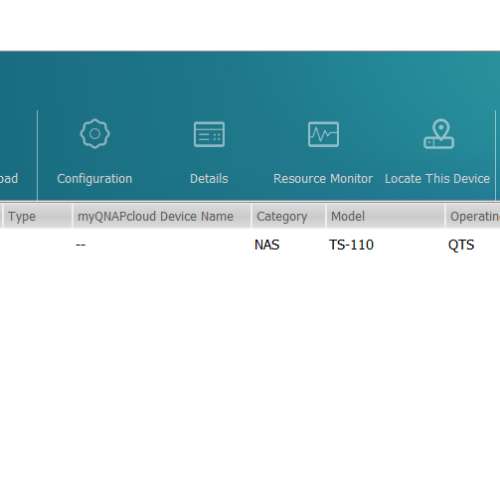Select the NAS category cell
500x500 pixels.
coord(267,245)
